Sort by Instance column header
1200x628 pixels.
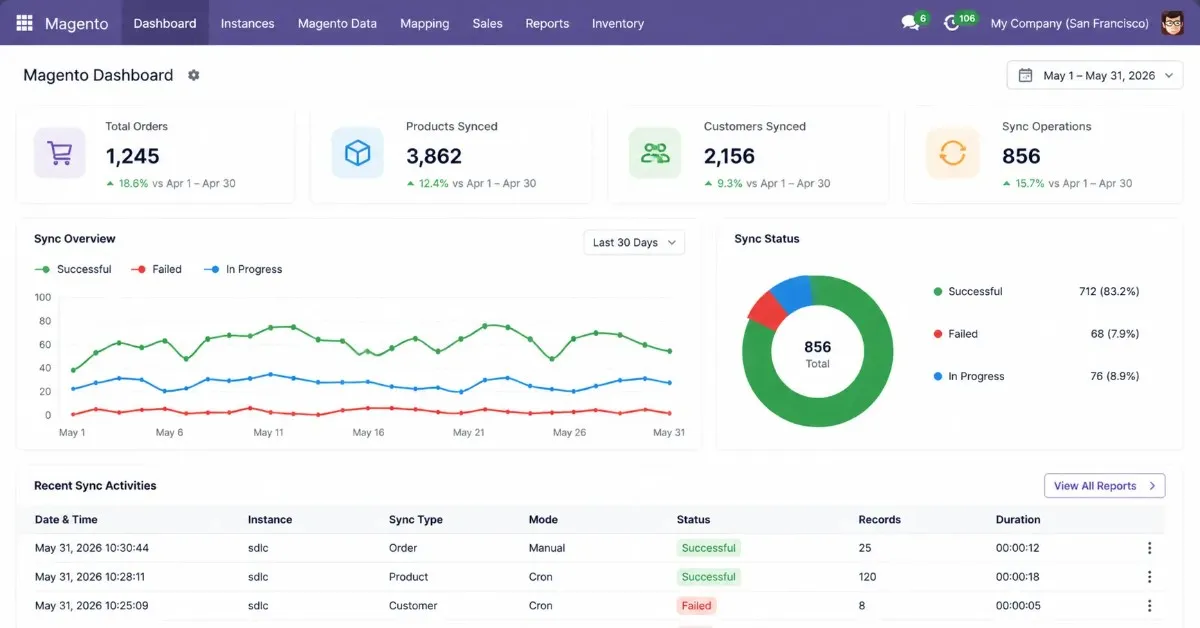[x=270, y=520]
